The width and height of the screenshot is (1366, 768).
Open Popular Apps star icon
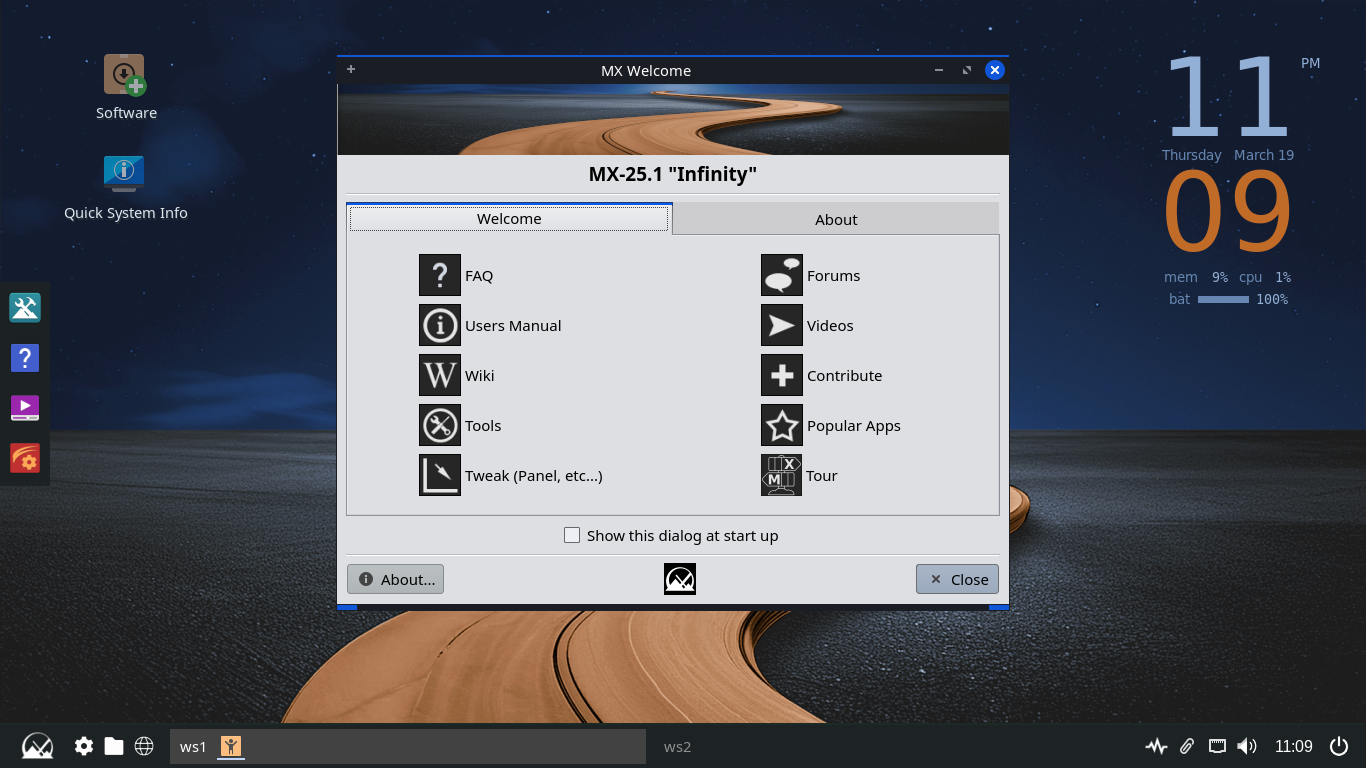coord(781,425)
